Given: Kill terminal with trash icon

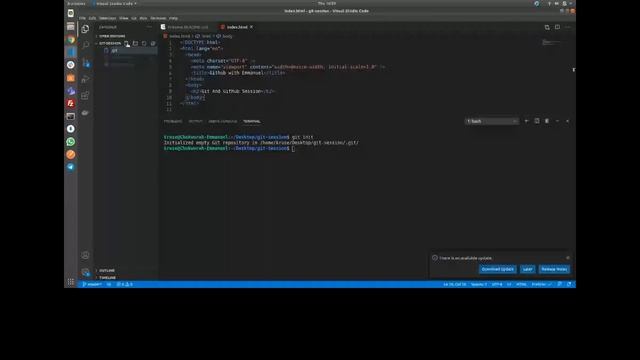Looking at the screenshot, I should (547, 121).
